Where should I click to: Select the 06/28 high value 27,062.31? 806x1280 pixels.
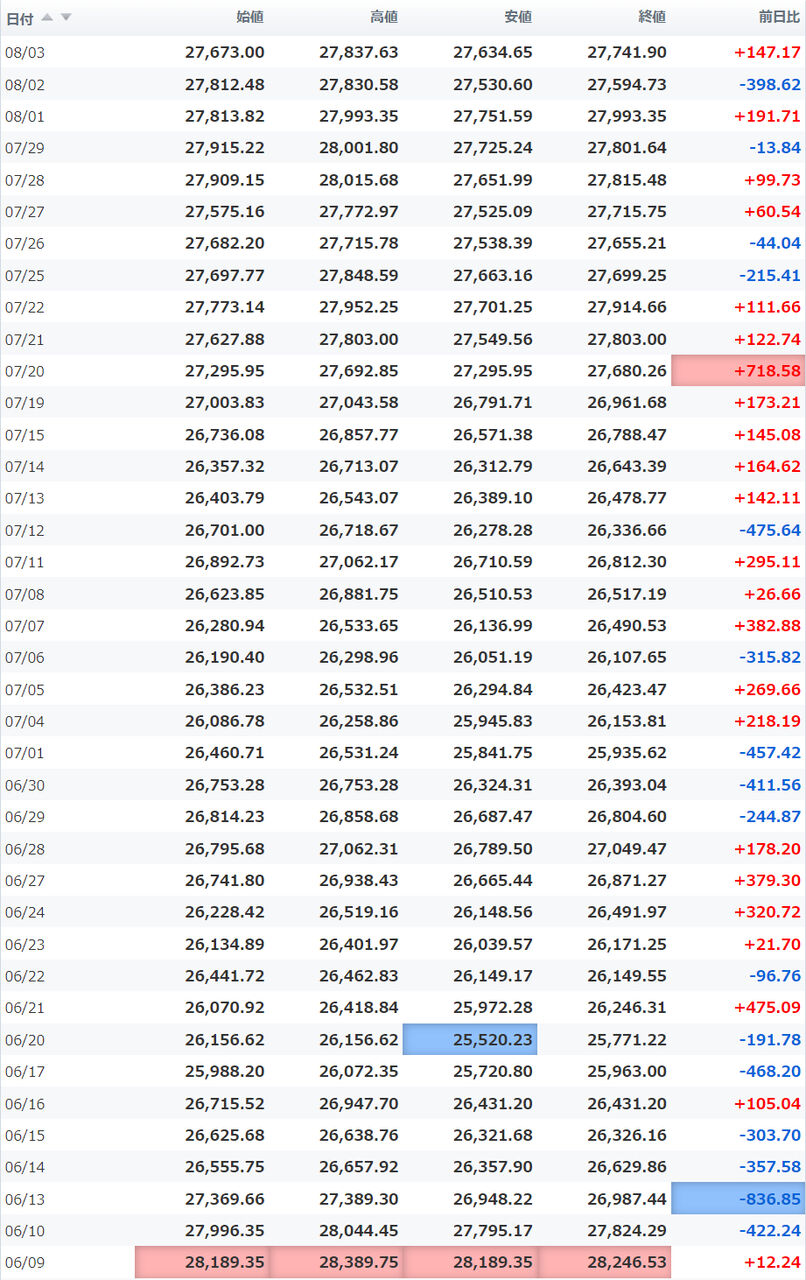tap(359, 851)
